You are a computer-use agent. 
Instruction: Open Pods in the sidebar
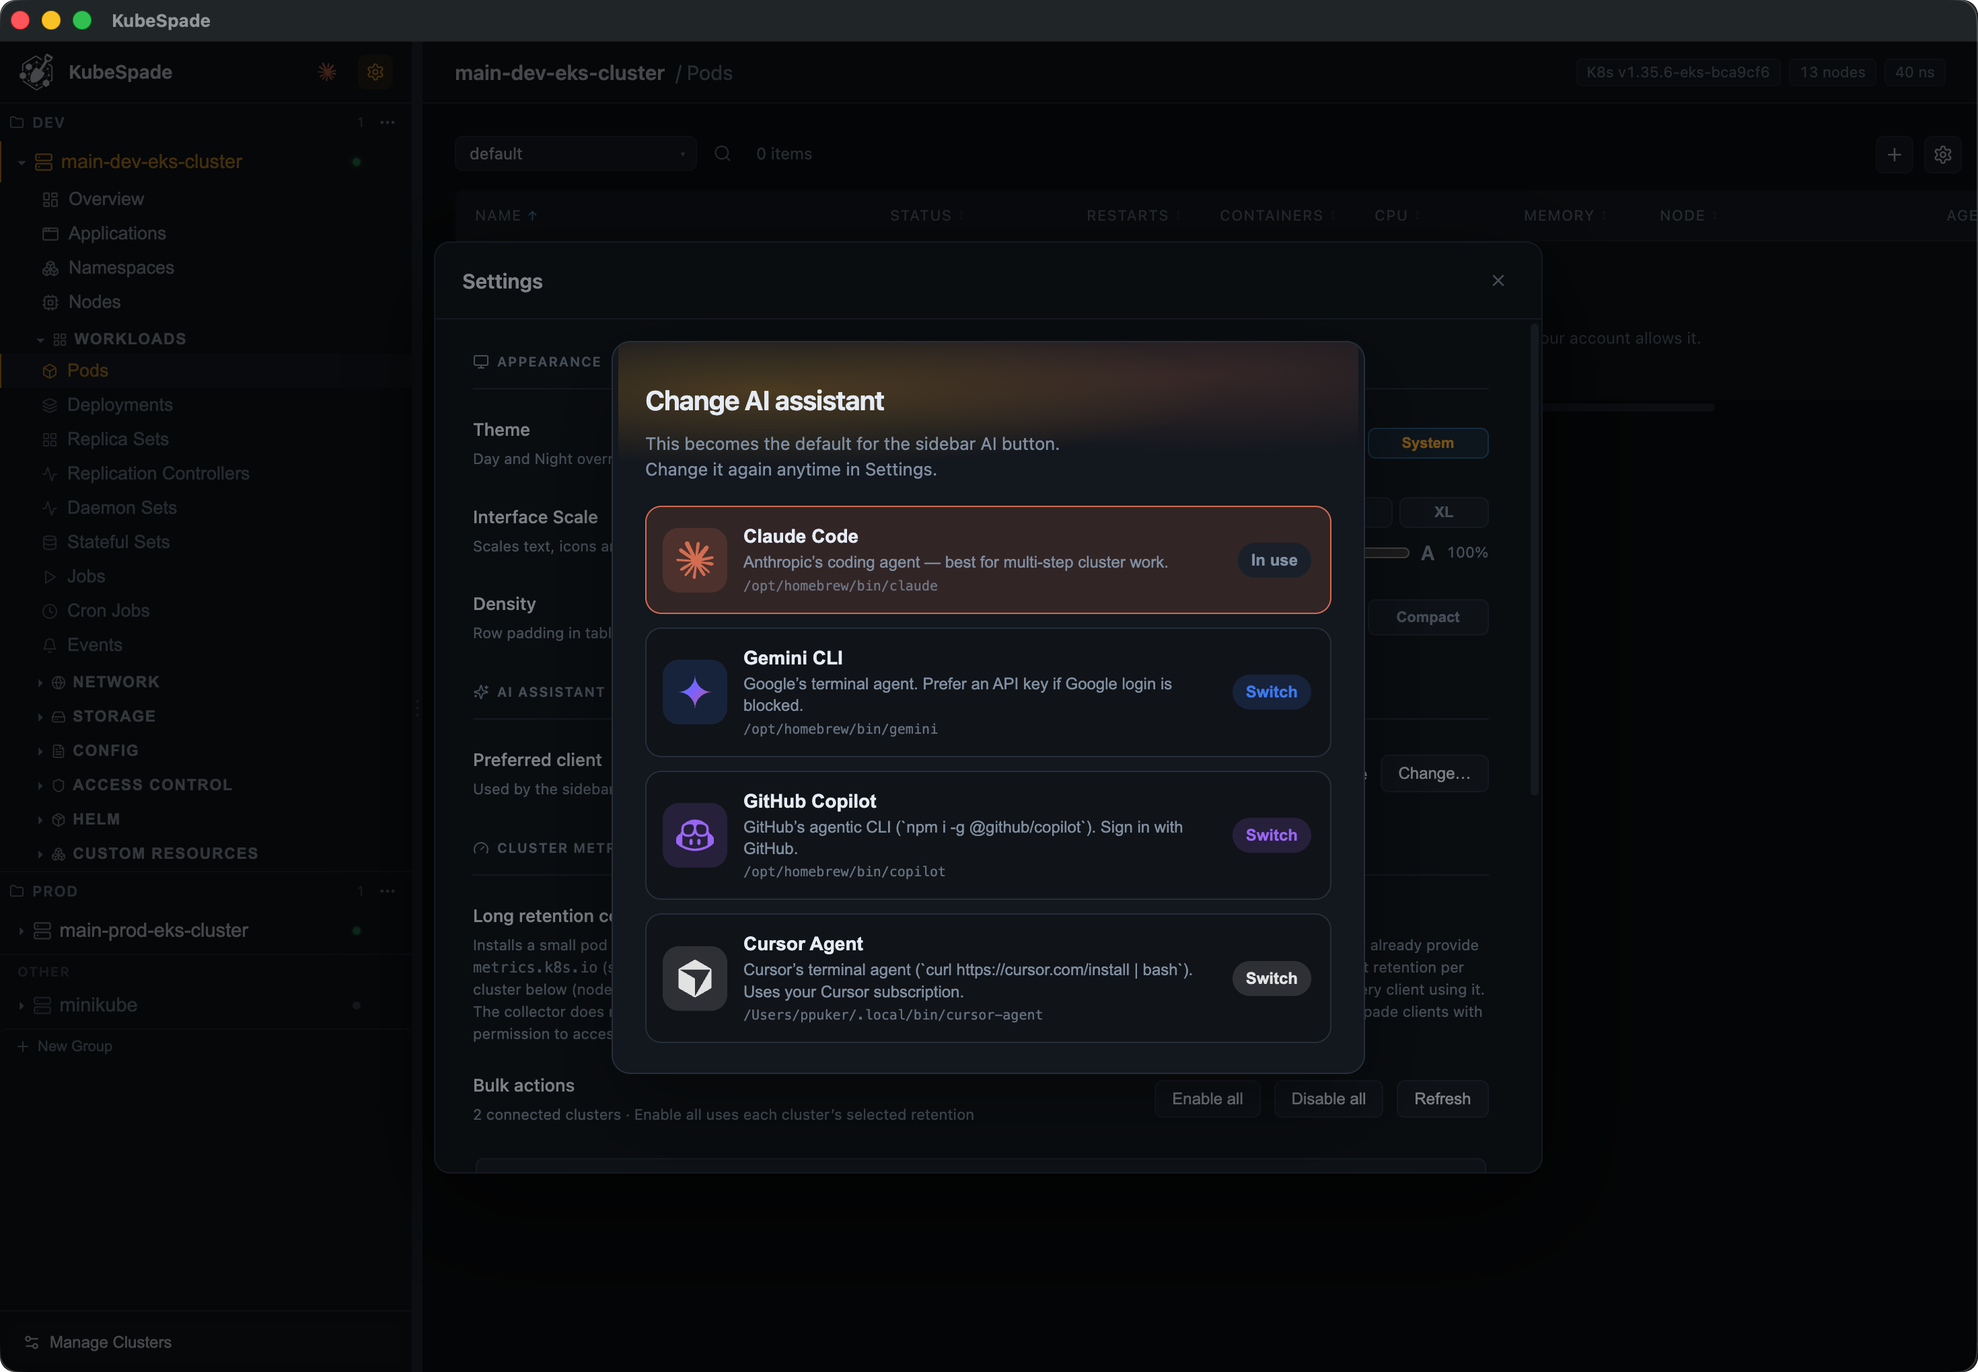(87, 371)
